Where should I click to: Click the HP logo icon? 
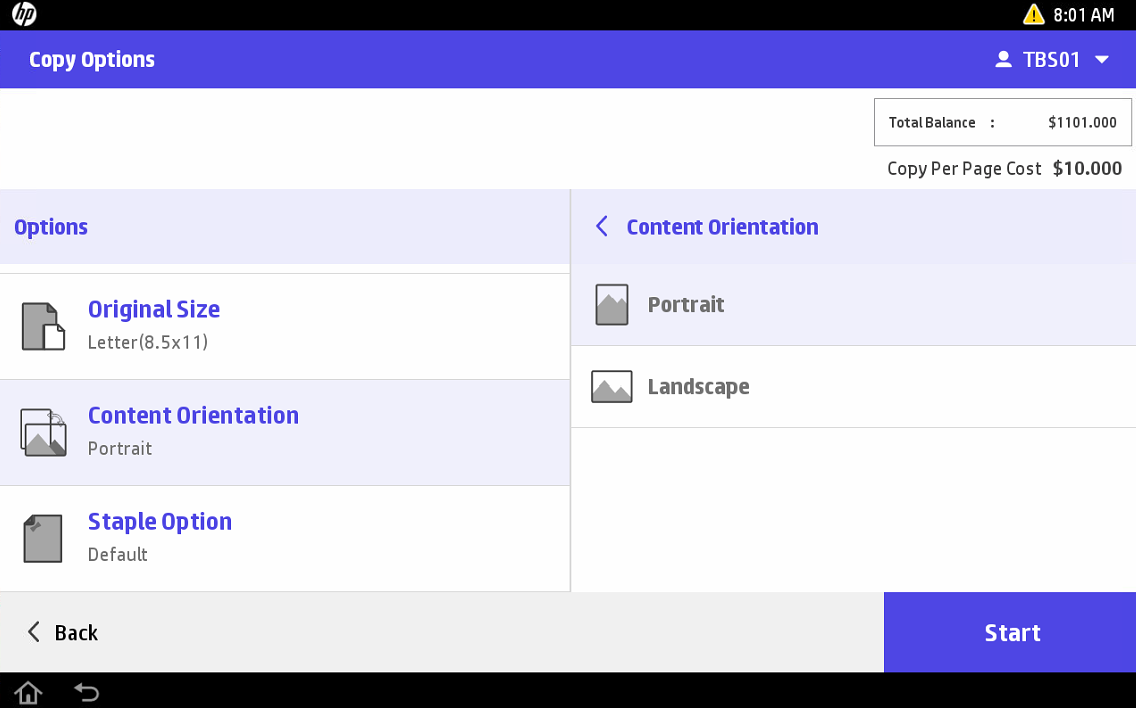(24, 15)
